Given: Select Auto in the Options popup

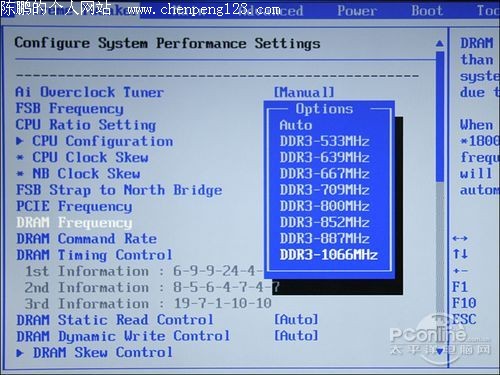Looking at the screenshot, I should 296,125.
